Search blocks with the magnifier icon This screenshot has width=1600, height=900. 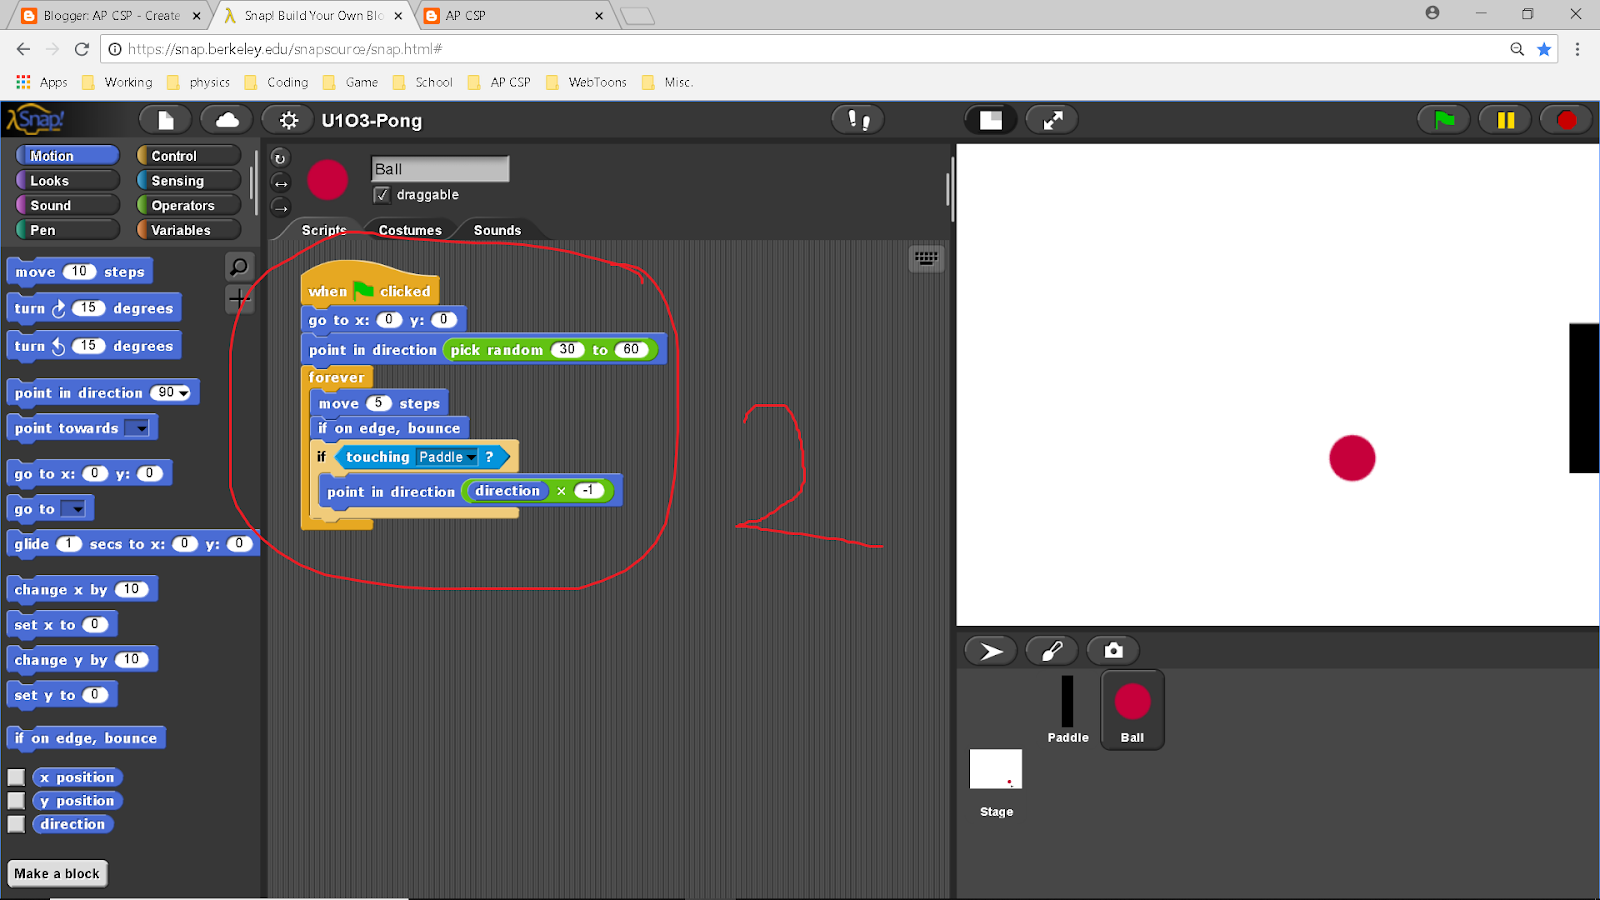pyautogui.click(x=239, y=266)
